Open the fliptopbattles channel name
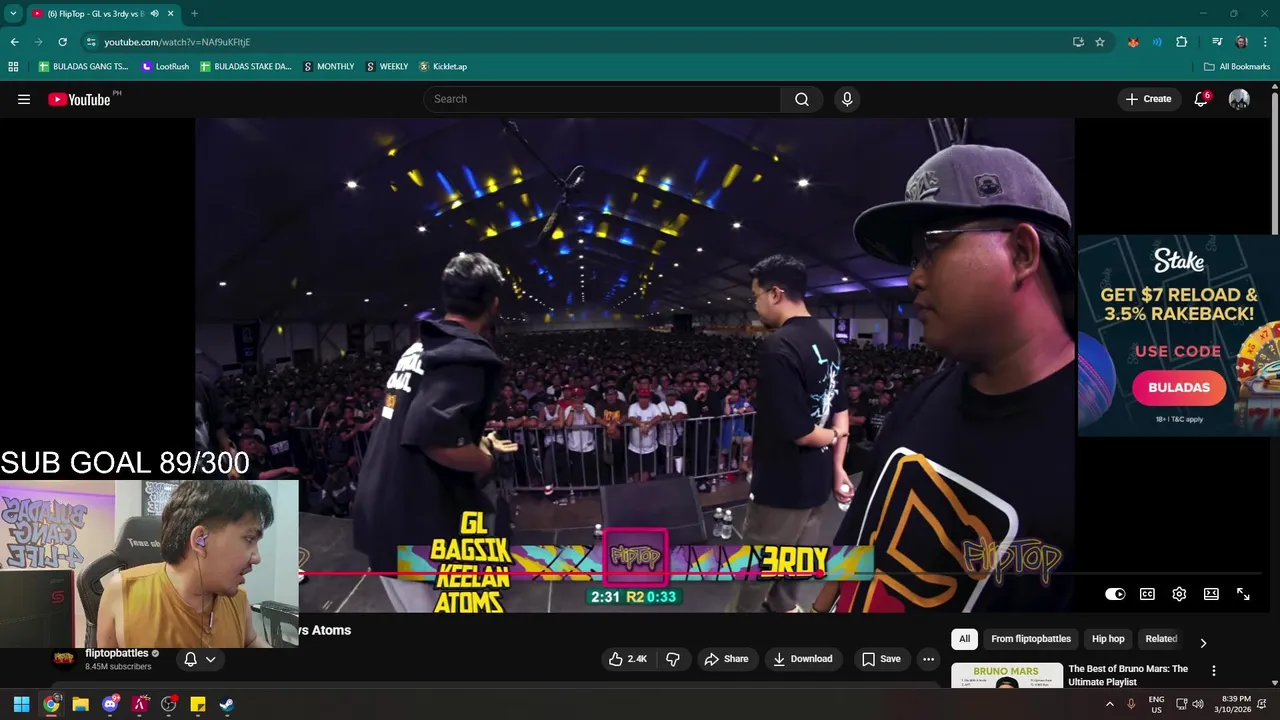 pyautogui.click(x=116, y=653)
